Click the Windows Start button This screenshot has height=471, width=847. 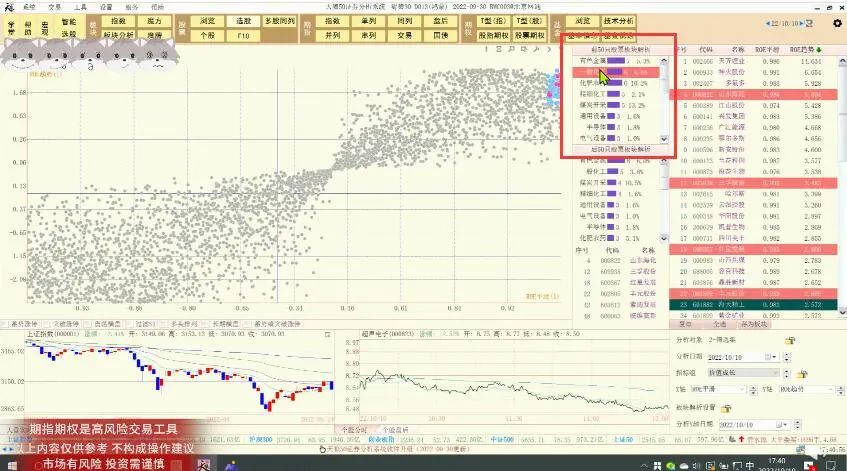point(10,465)
